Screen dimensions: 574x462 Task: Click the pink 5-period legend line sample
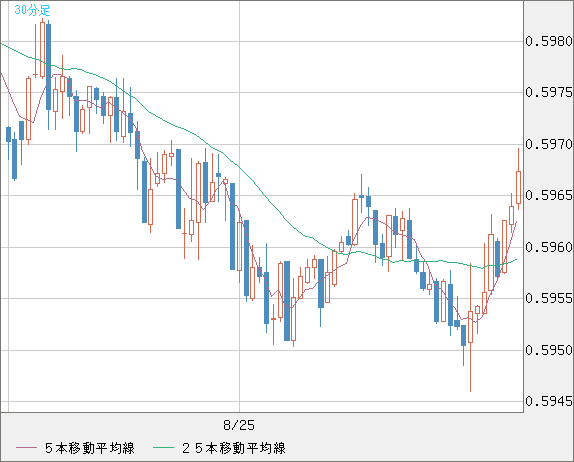click(26, 448)
